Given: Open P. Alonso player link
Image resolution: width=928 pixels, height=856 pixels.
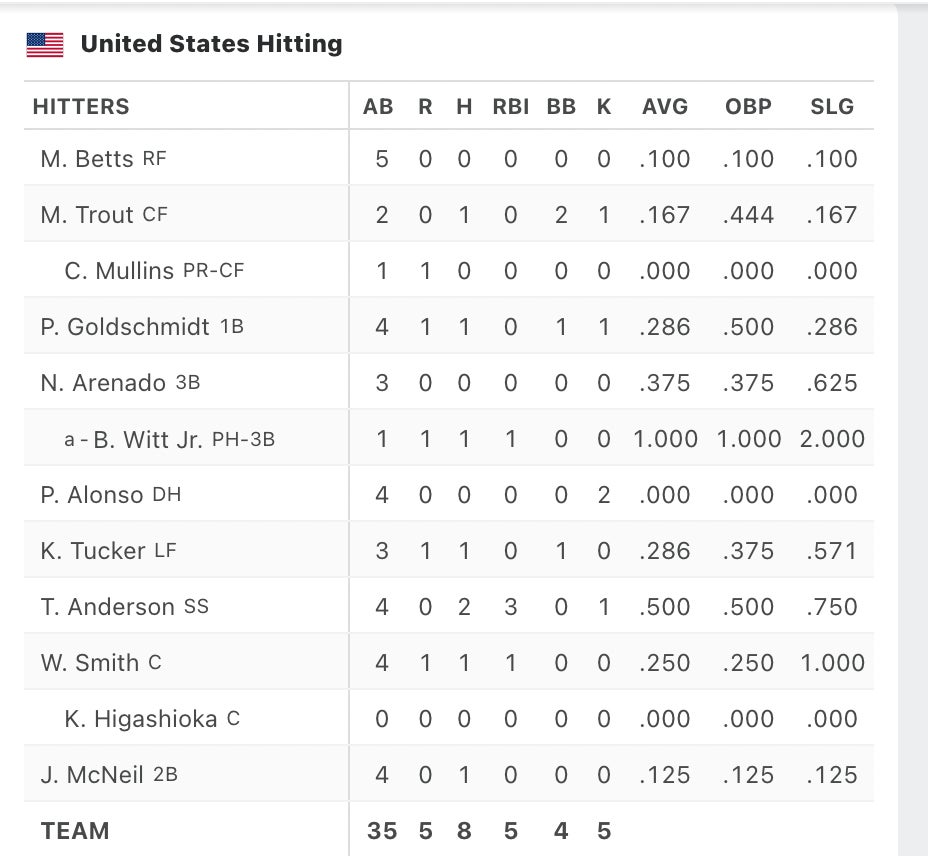Looking at the screenshot, I should (x=94, y=495).
